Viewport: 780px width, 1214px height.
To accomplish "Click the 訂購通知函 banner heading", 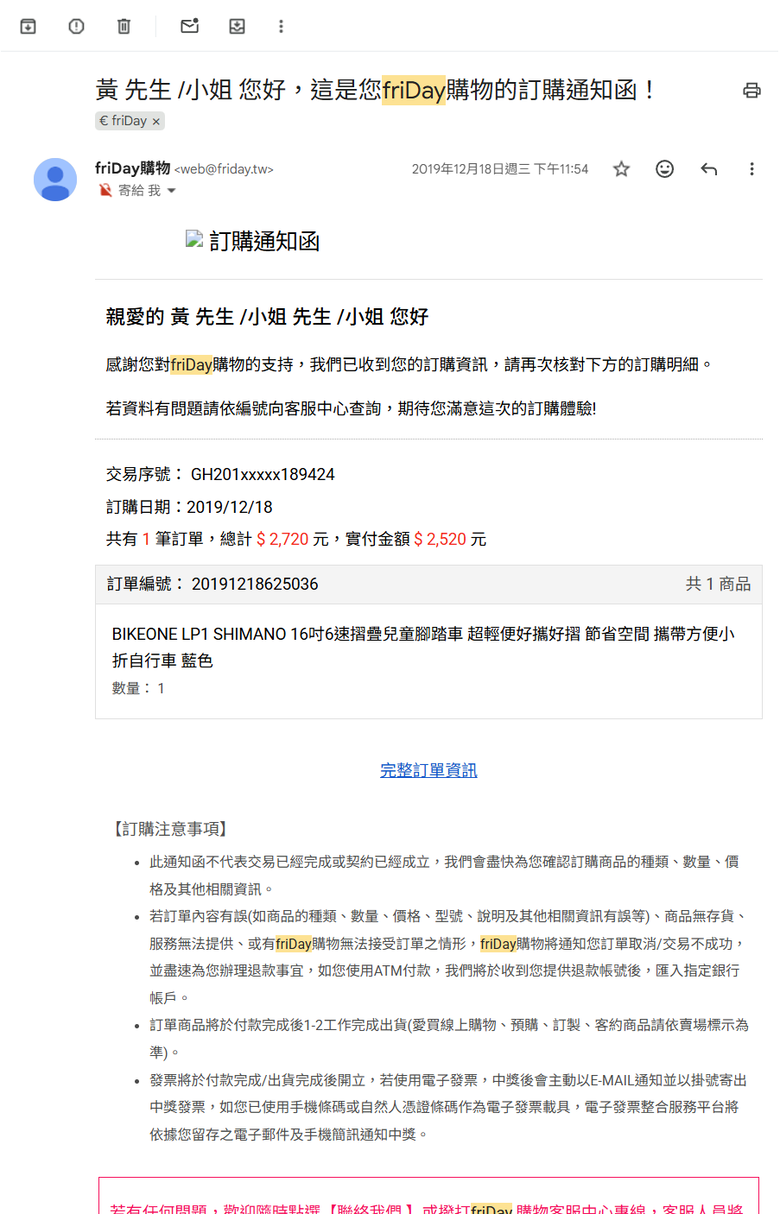I will point(264,241).
